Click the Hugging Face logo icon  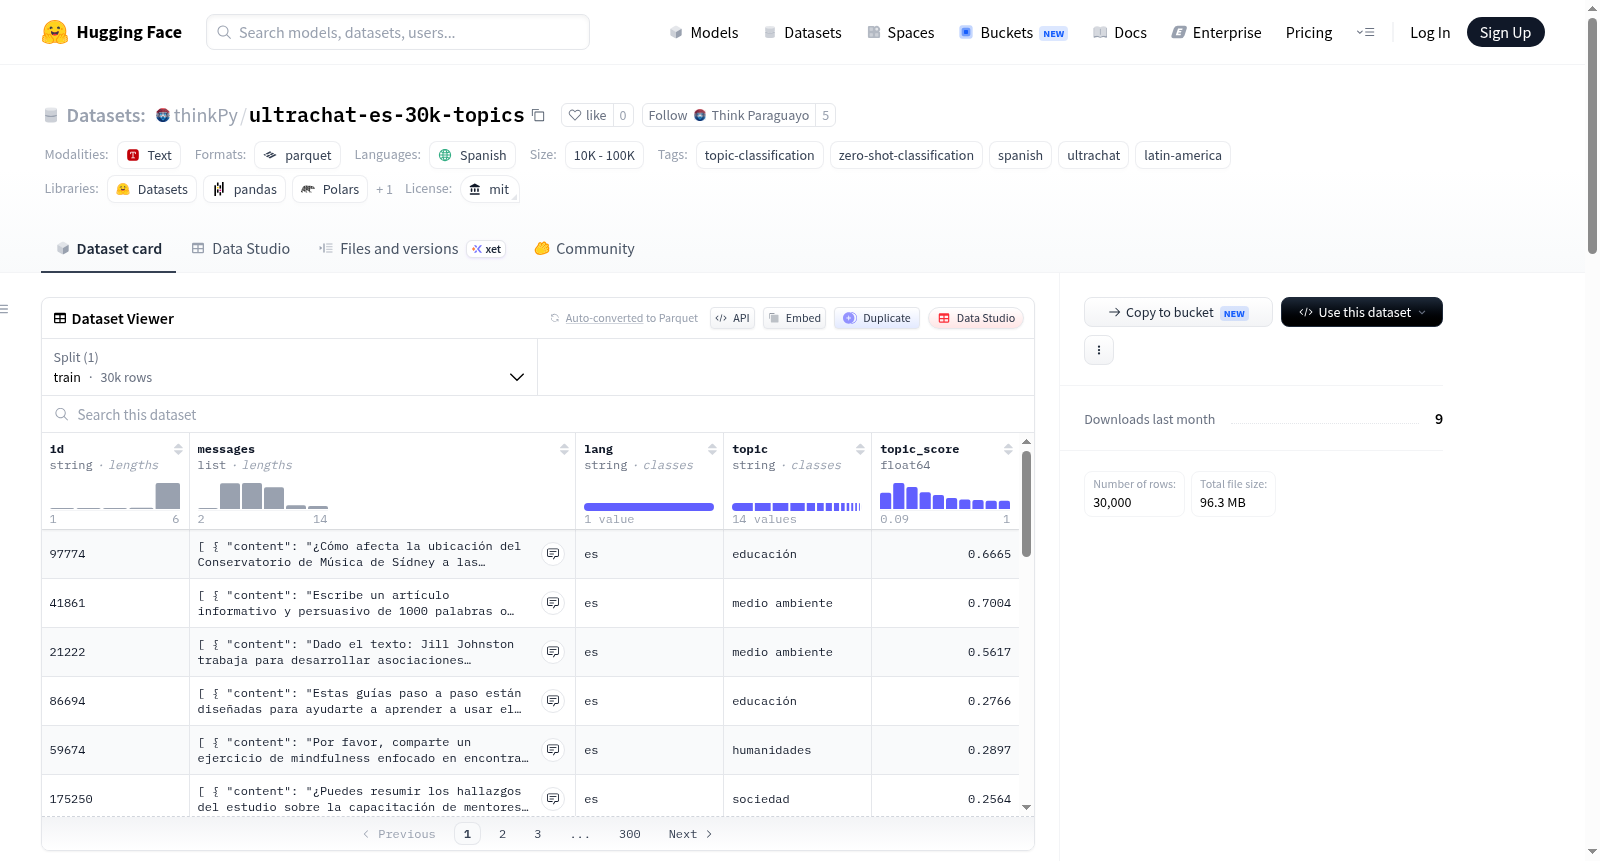55,32
